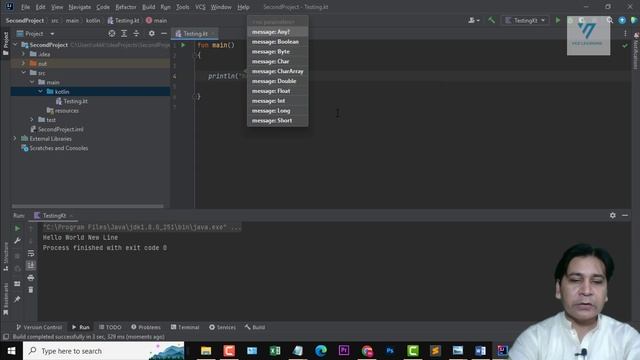Select TestingKt tab in Run panel
640x360 pixels.
[53, 216]
